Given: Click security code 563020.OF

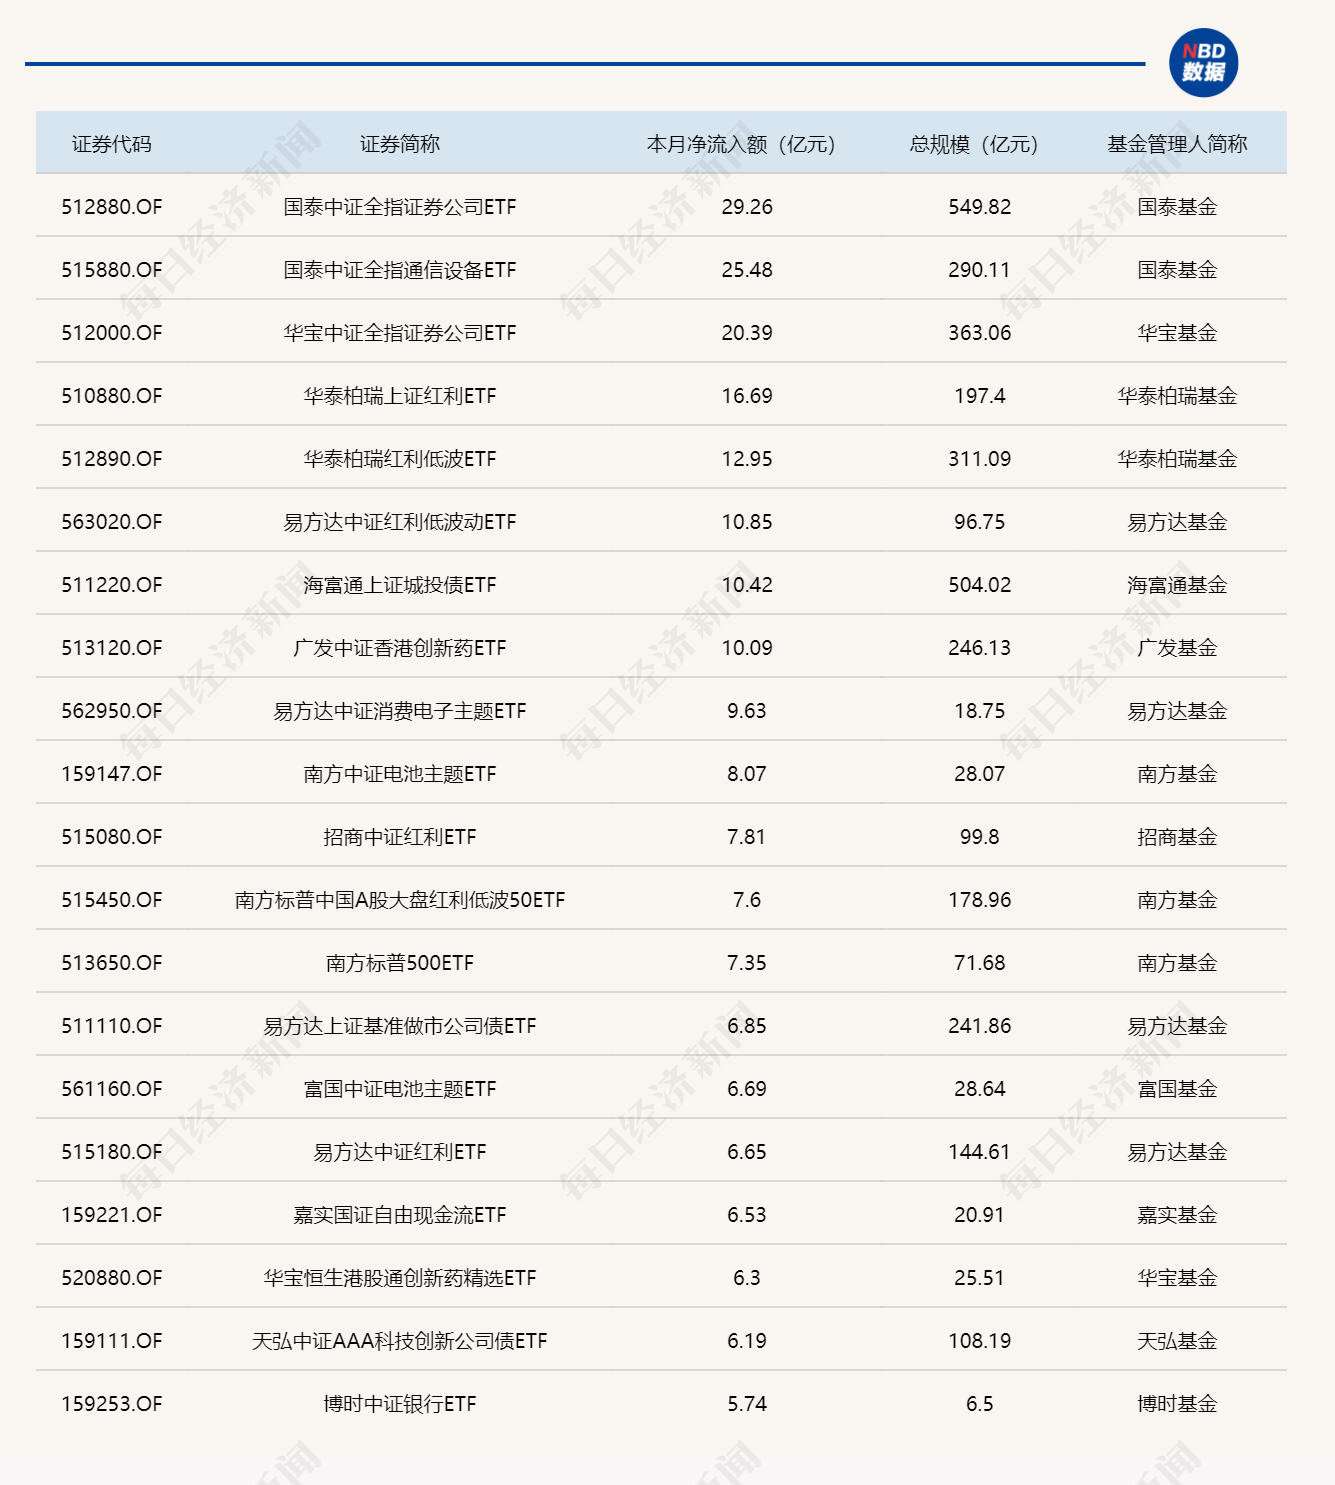Looking at the screenshot, I should [111, 522].
